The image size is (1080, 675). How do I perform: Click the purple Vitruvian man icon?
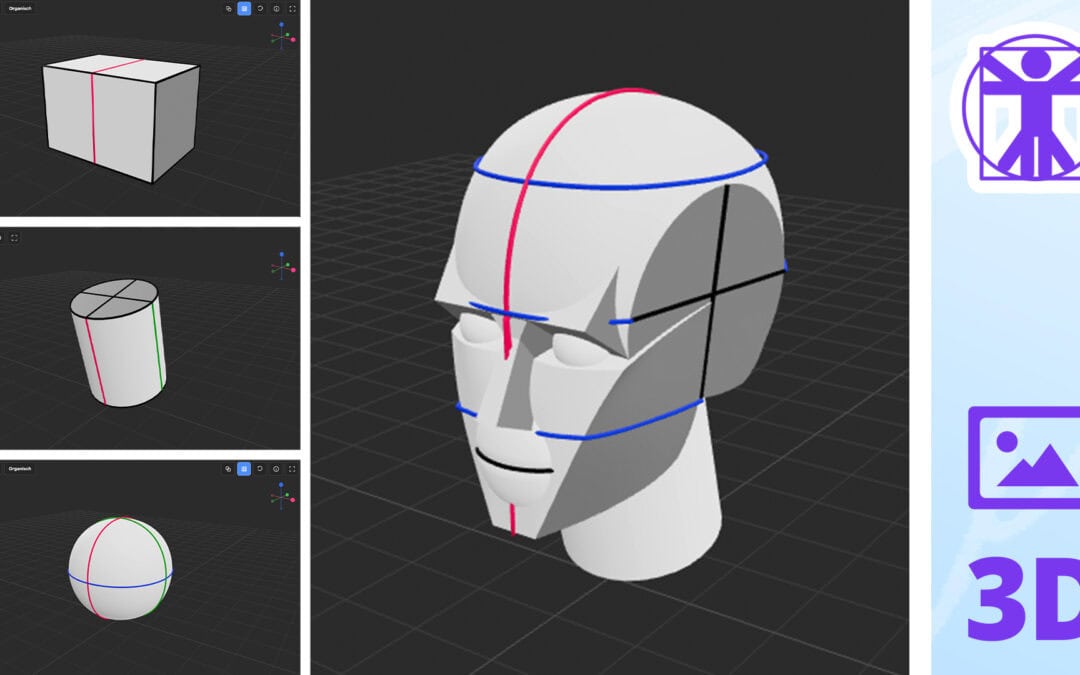[1021, 107]
